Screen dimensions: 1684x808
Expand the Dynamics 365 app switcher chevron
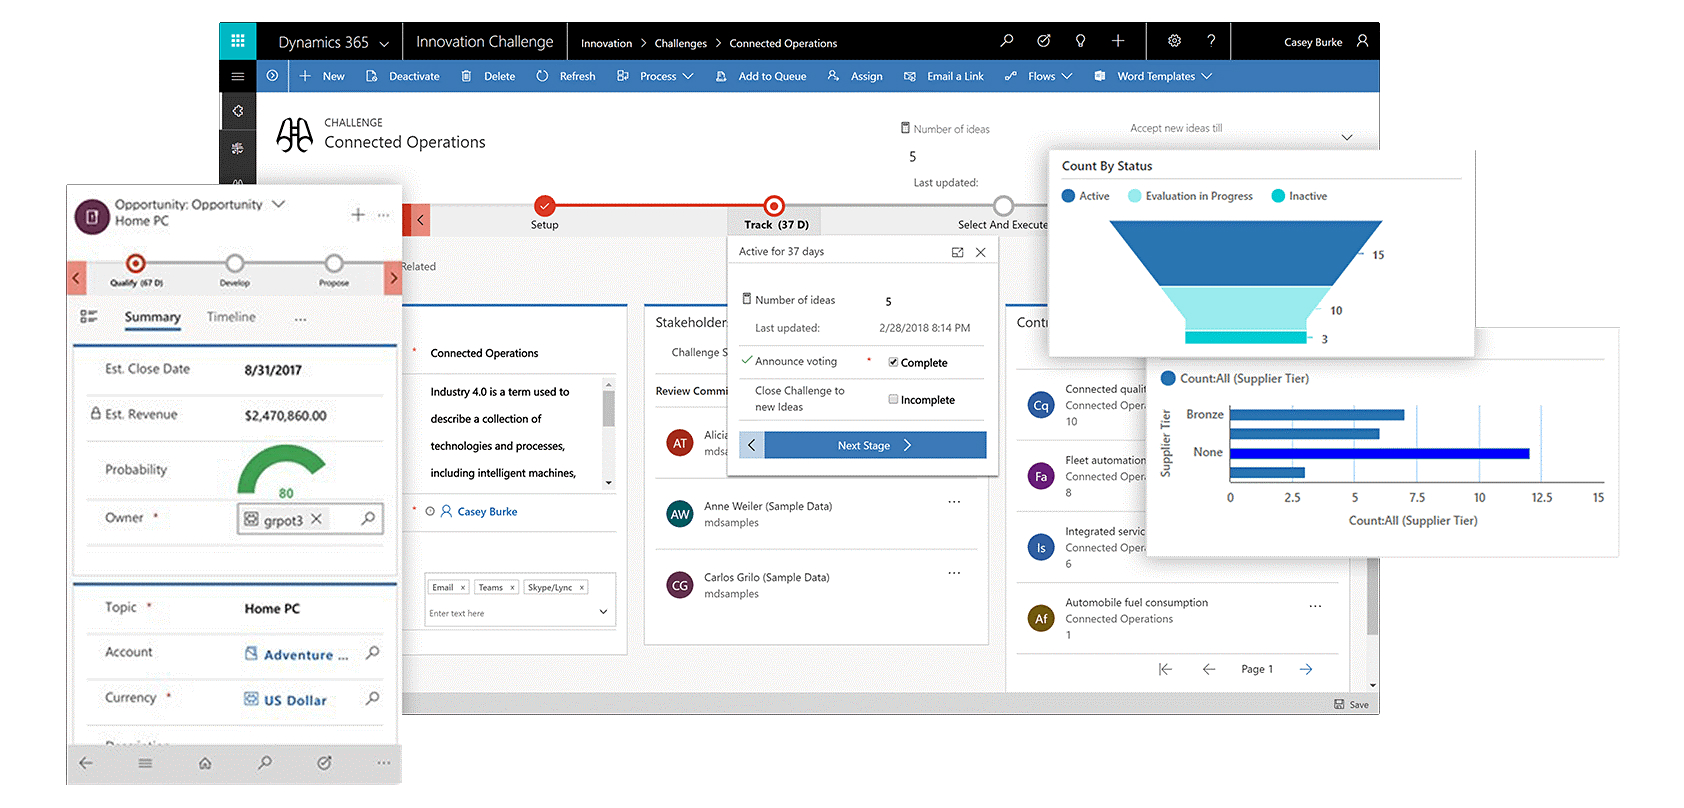click(384, 44)
